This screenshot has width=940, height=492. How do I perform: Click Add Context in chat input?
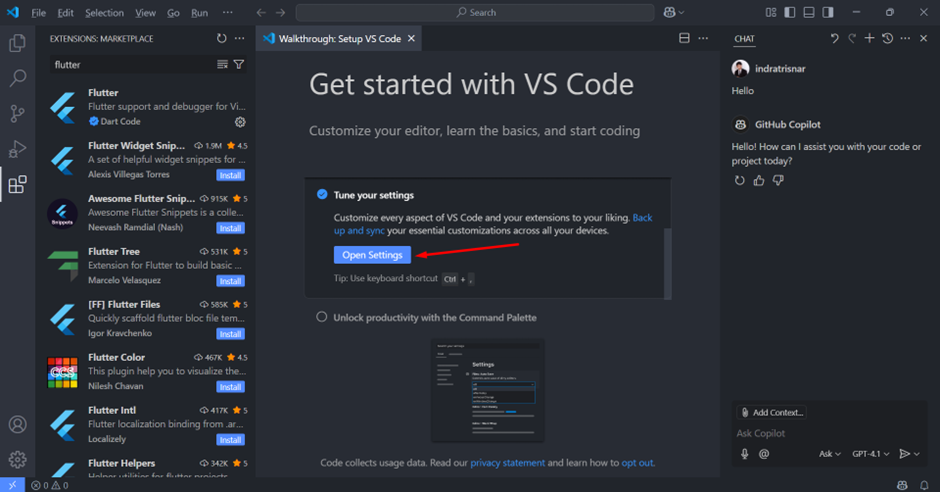(772, 412)
